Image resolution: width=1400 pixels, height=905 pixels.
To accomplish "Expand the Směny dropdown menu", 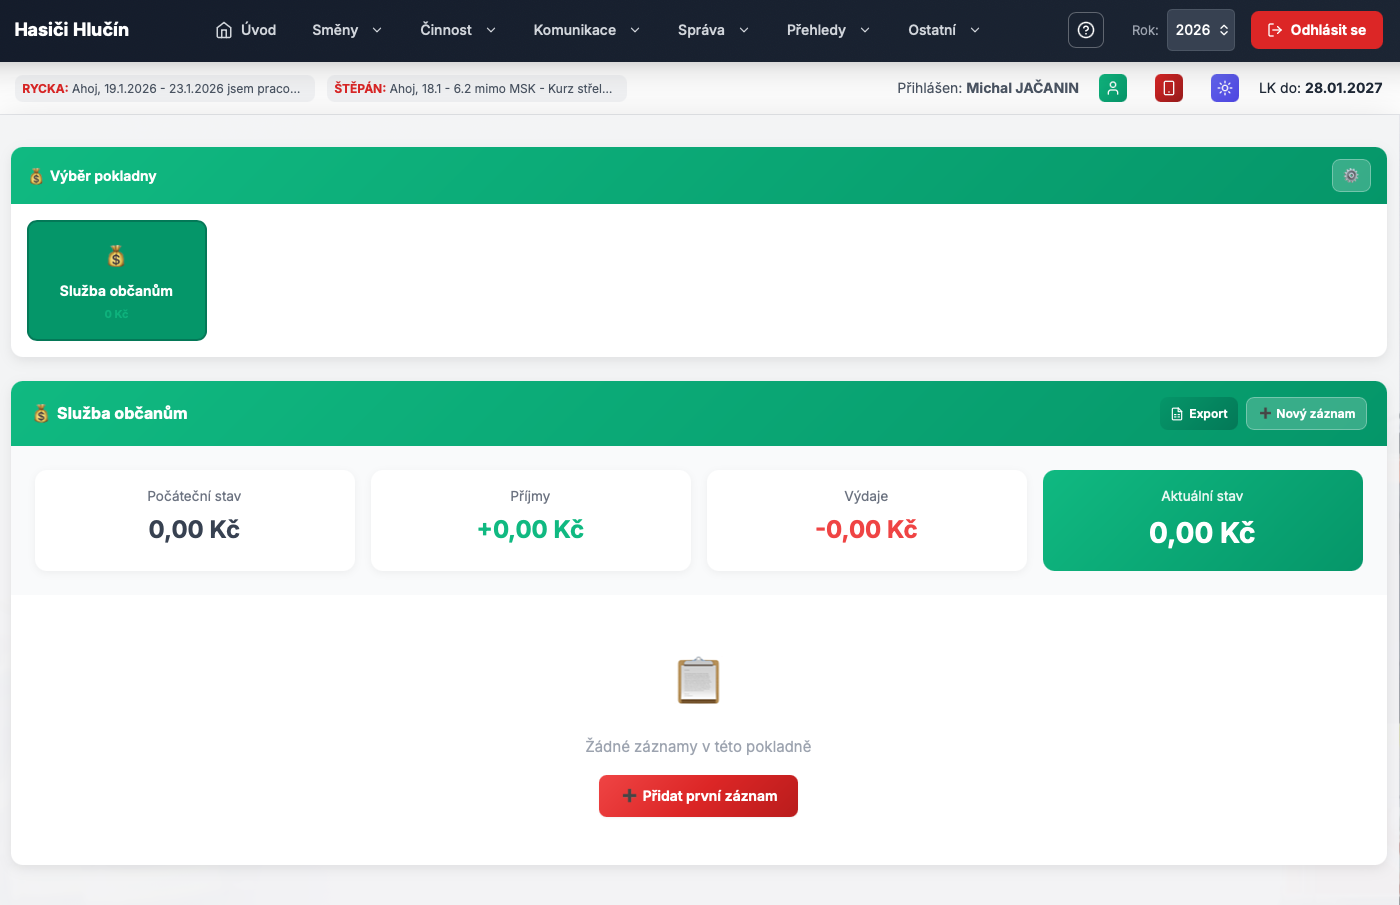I will 346,30.
